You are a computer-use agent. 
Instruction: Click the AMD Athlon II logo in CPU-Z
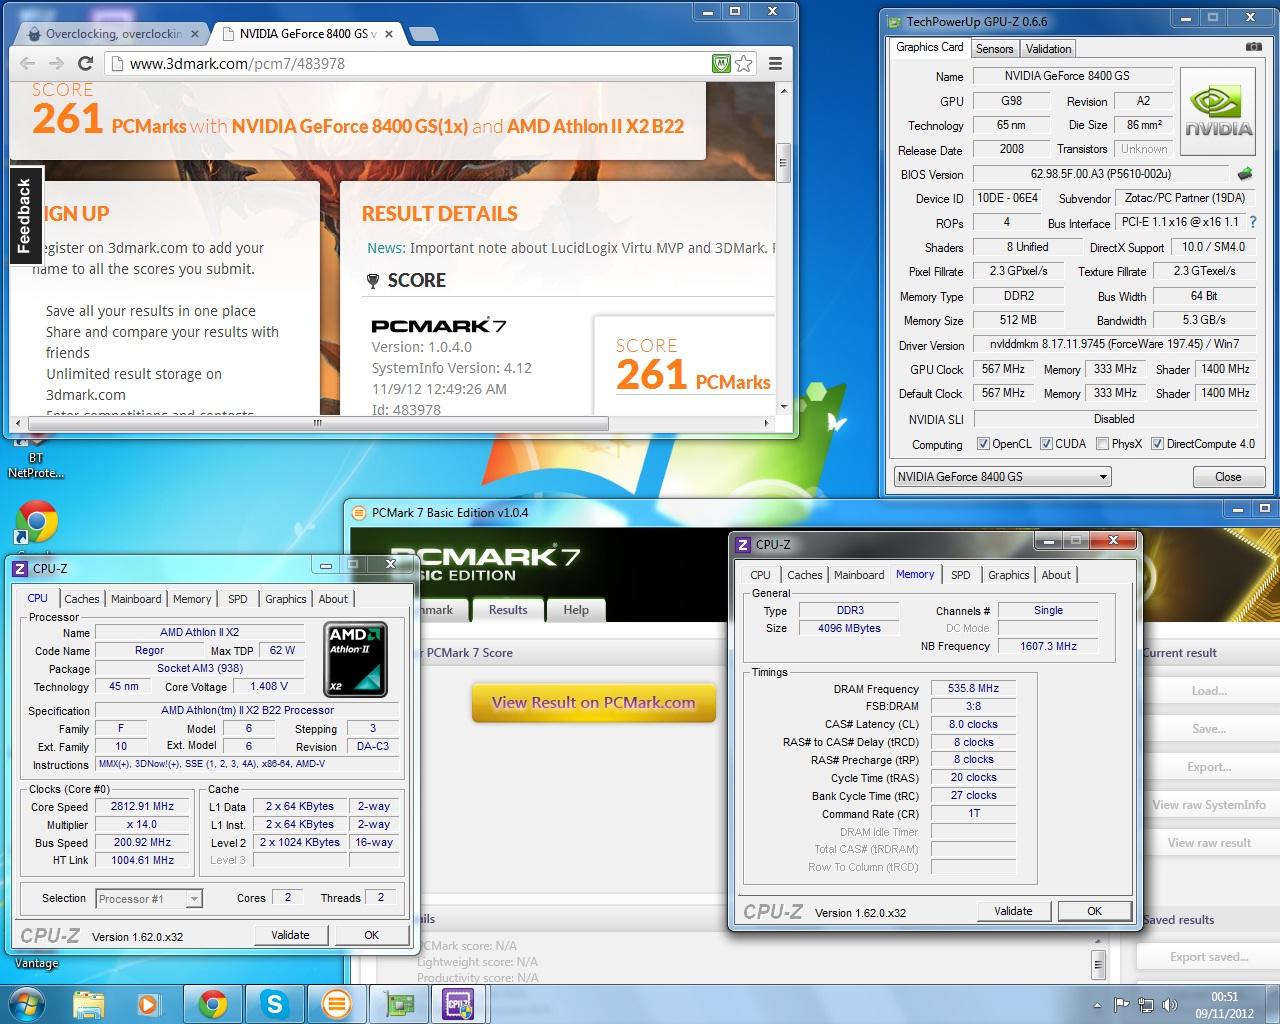point(357,659)
